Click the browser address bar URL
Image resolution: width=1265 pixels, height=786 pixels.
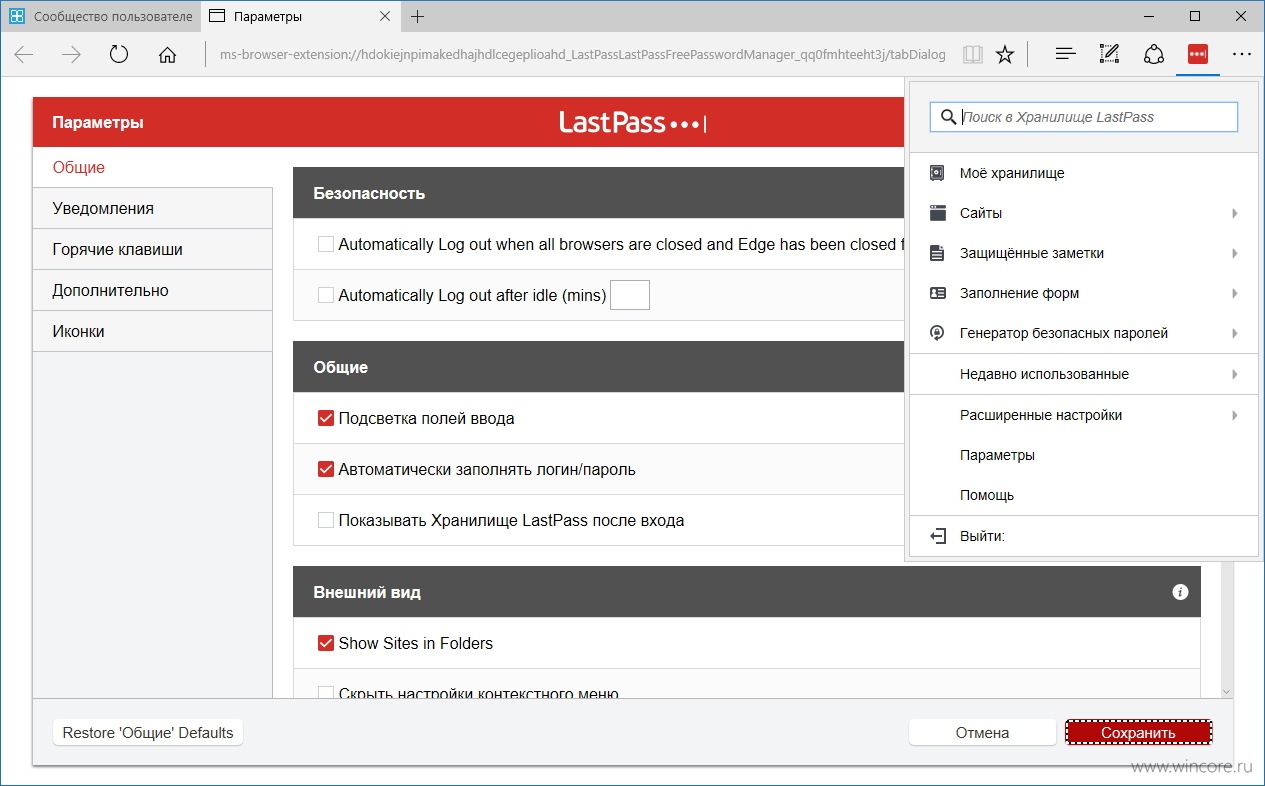click(581, 55)
